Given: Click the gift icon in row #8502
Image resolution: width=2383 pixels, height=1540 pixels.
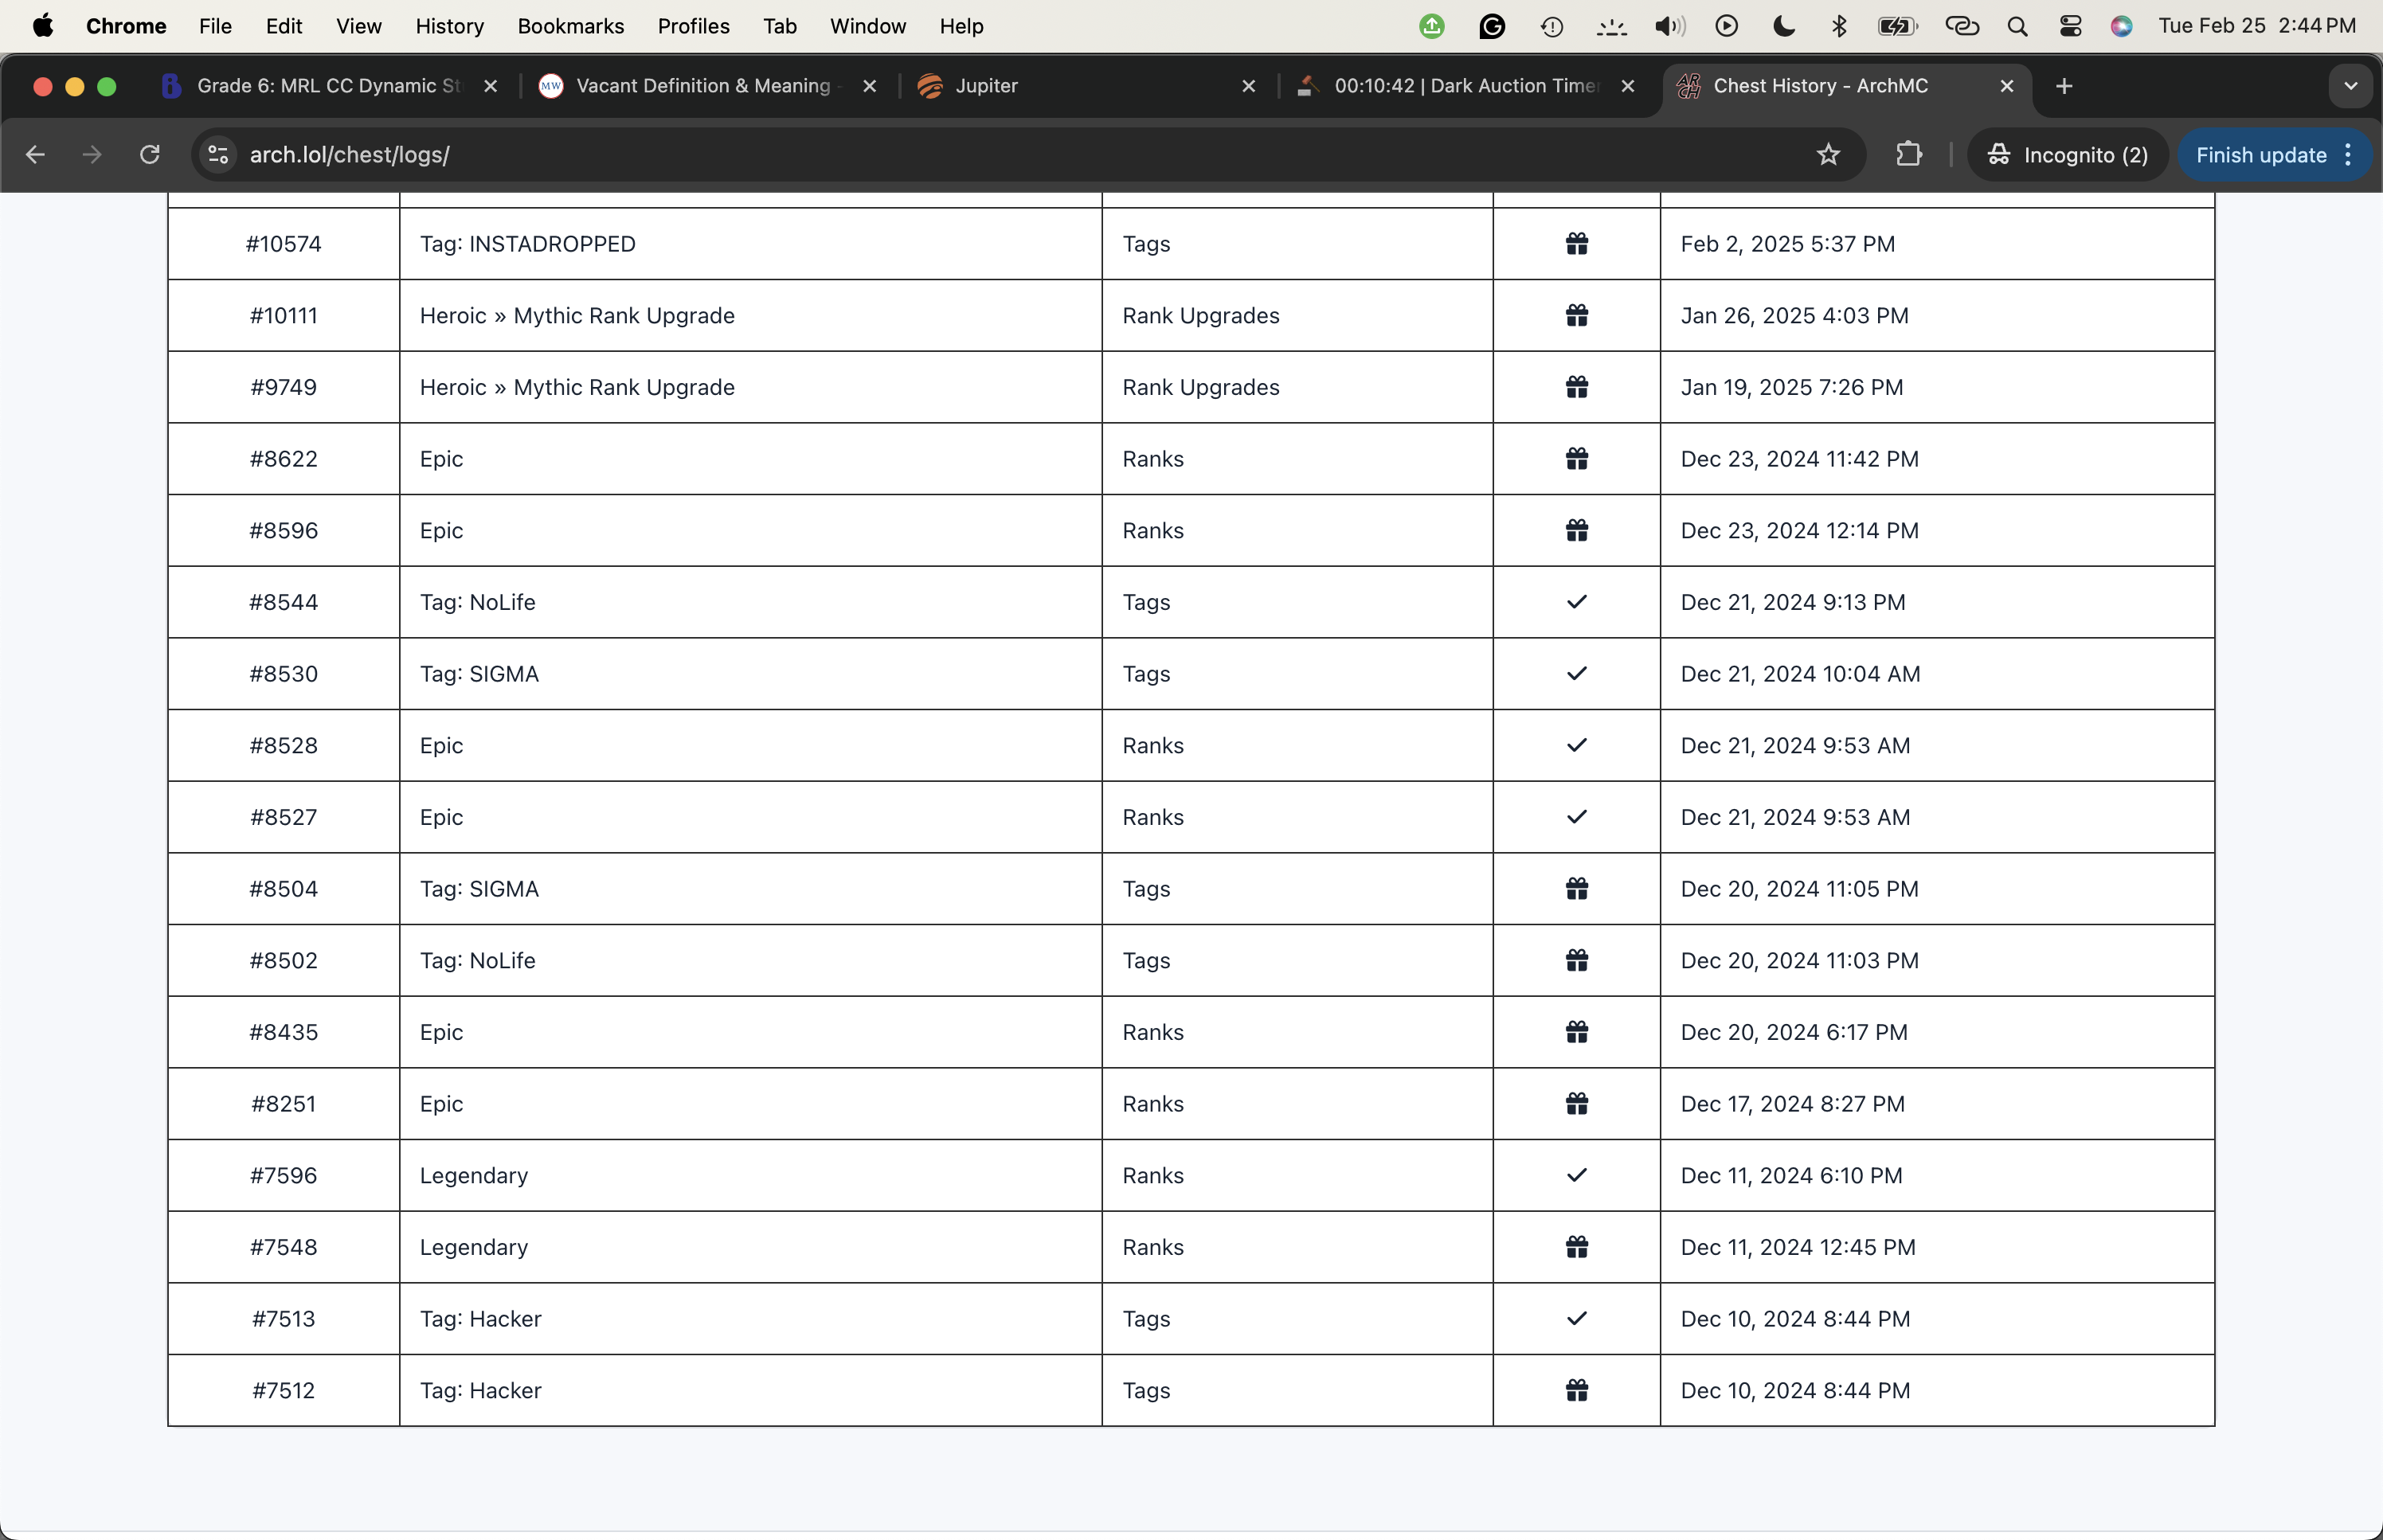Looking at the screenshot, I should point(1576,961).
